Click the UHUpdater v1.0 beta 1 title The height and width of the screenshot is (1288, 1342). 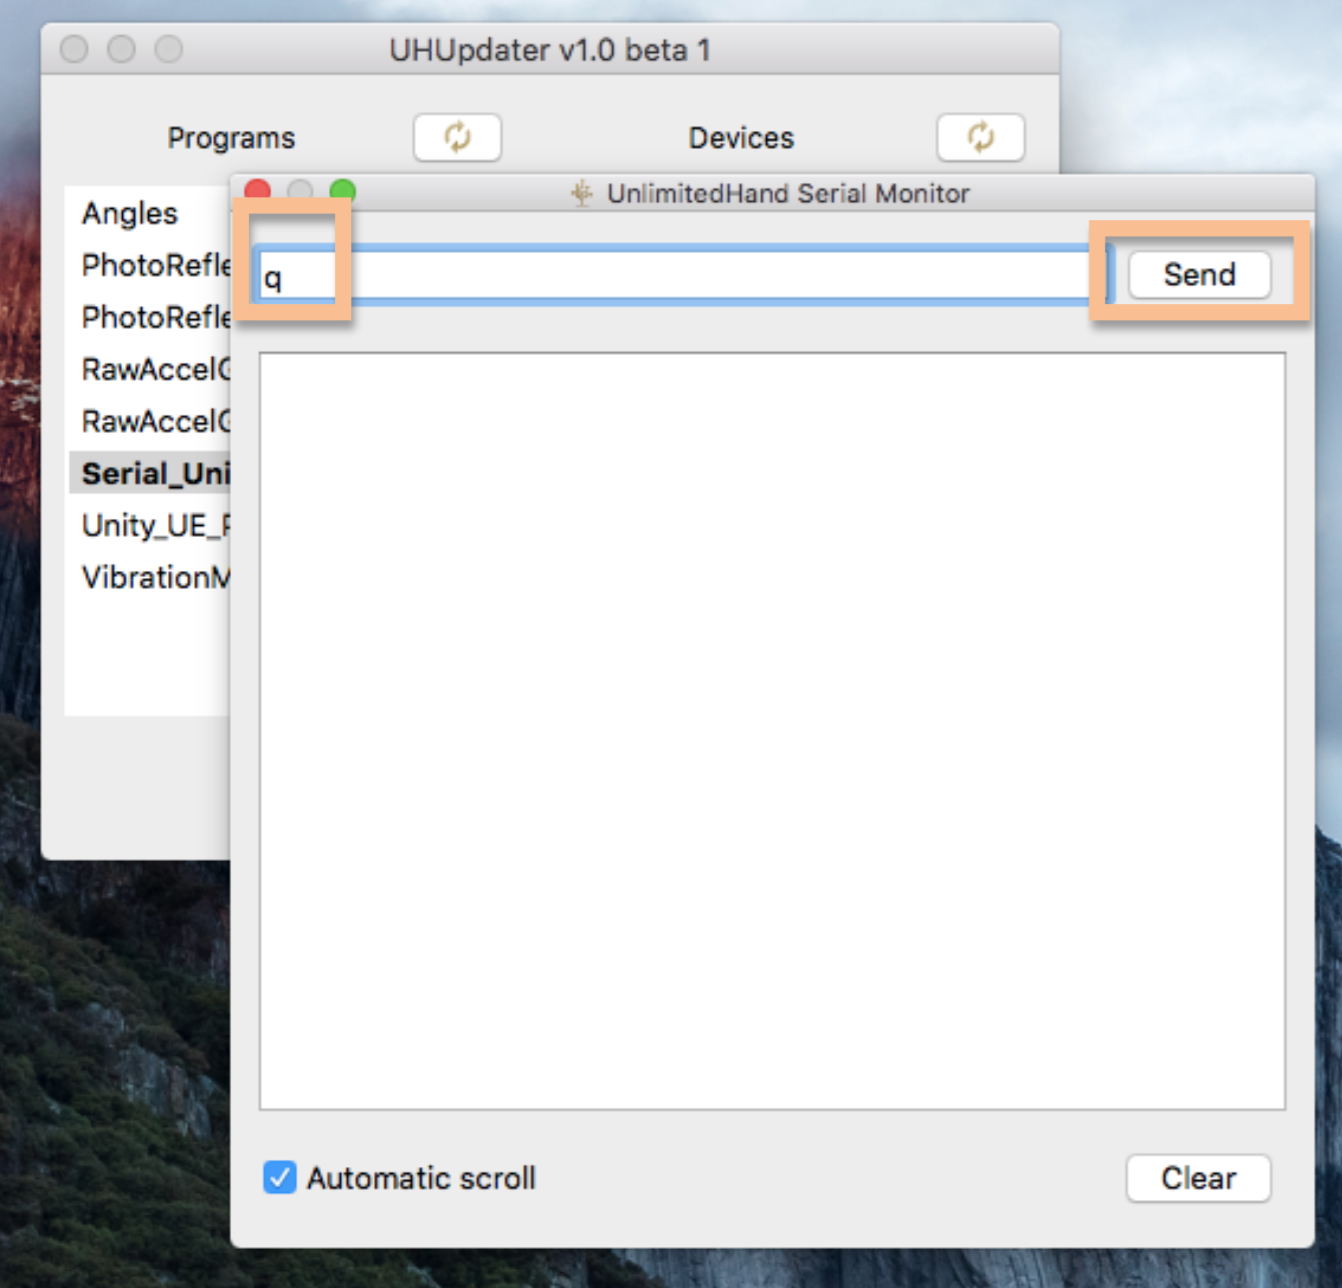click(x=550, y=49)
